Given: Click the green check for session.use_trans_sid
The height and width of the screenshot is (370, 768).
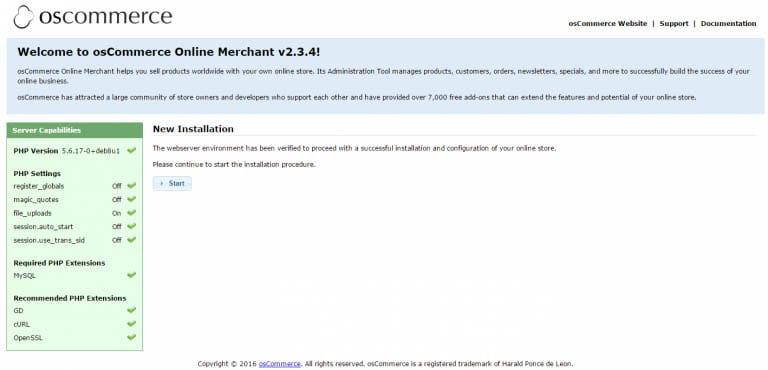Looking at the screenshot, I should coord(131,240).
